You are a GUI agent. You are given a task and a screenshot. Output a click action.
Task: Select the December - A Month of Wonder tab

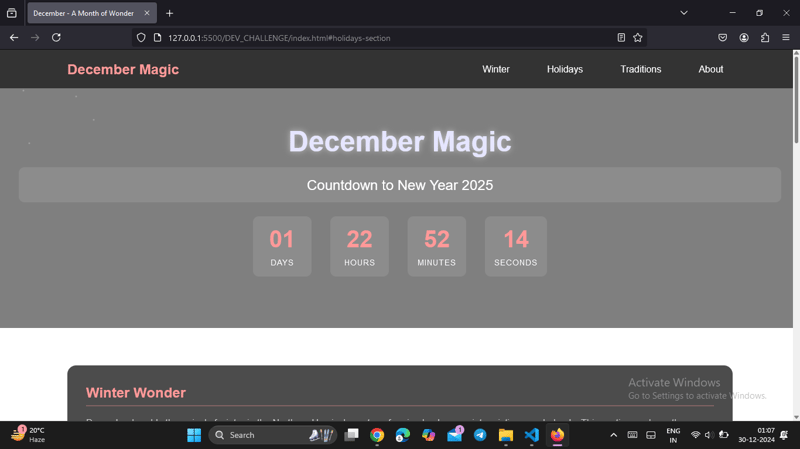pos(92,13)
